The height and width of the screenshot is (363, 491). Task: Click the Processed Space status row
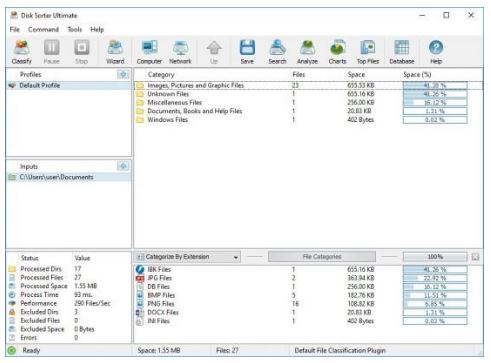coord(68,286)
